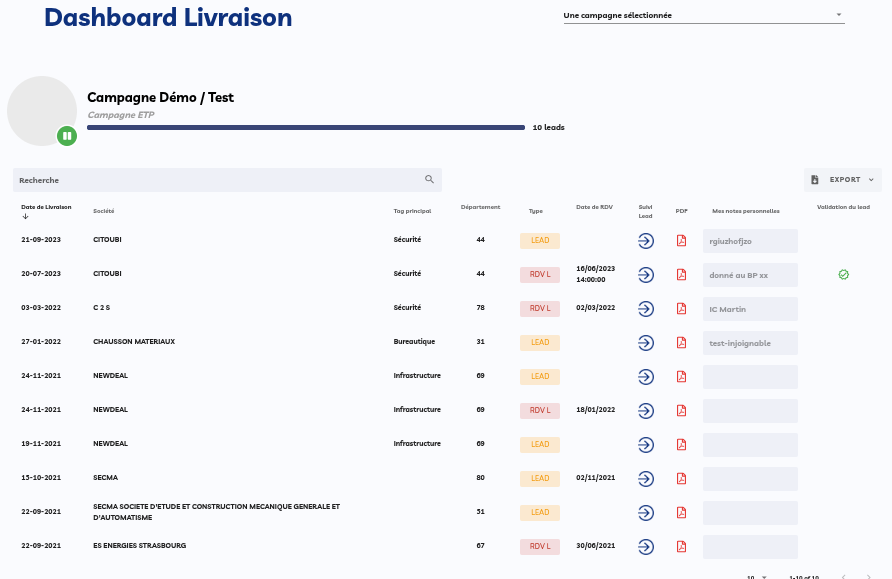The width and height of the screenshot is (892, 579).
Task: Open lead tracking arrow for 15-10-2021 SECMA
Action: 646,479
